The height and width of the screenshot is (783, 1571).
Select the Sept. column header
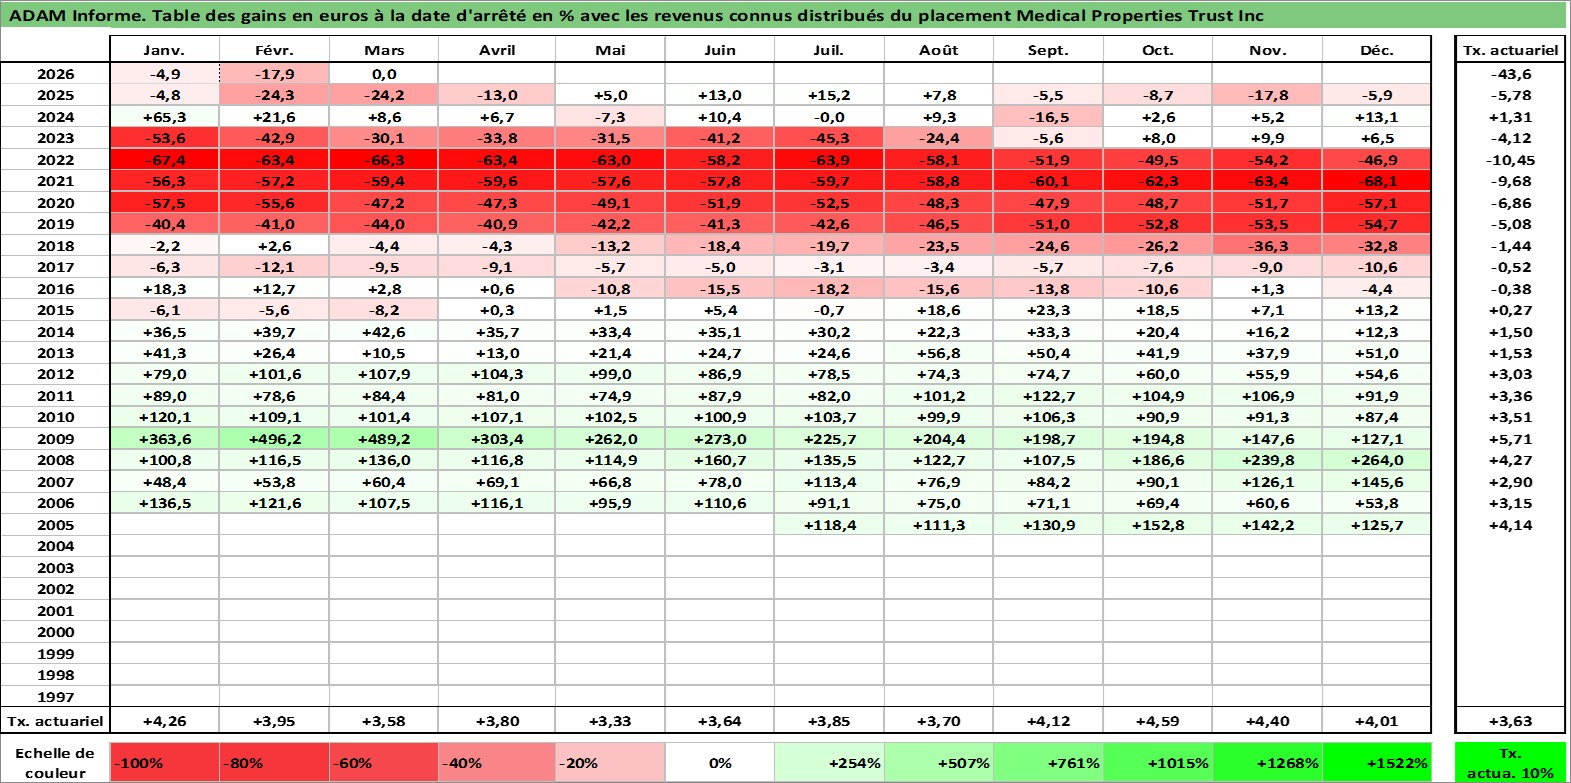(1048, 50)
